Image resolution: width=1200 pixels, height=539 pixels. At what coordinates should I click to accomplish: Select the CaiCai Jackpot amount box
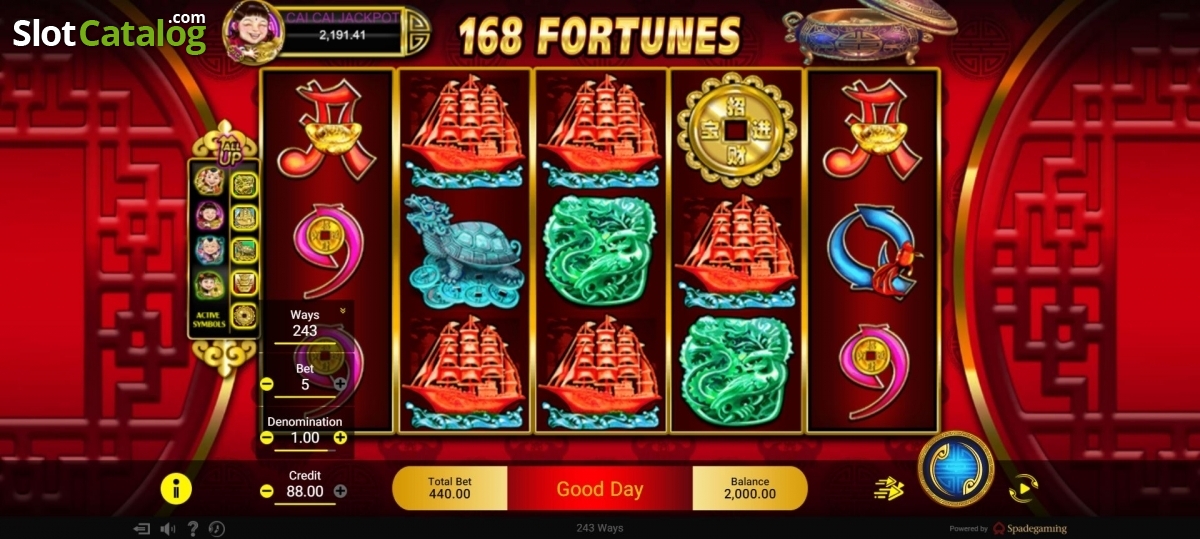point(344,33)
